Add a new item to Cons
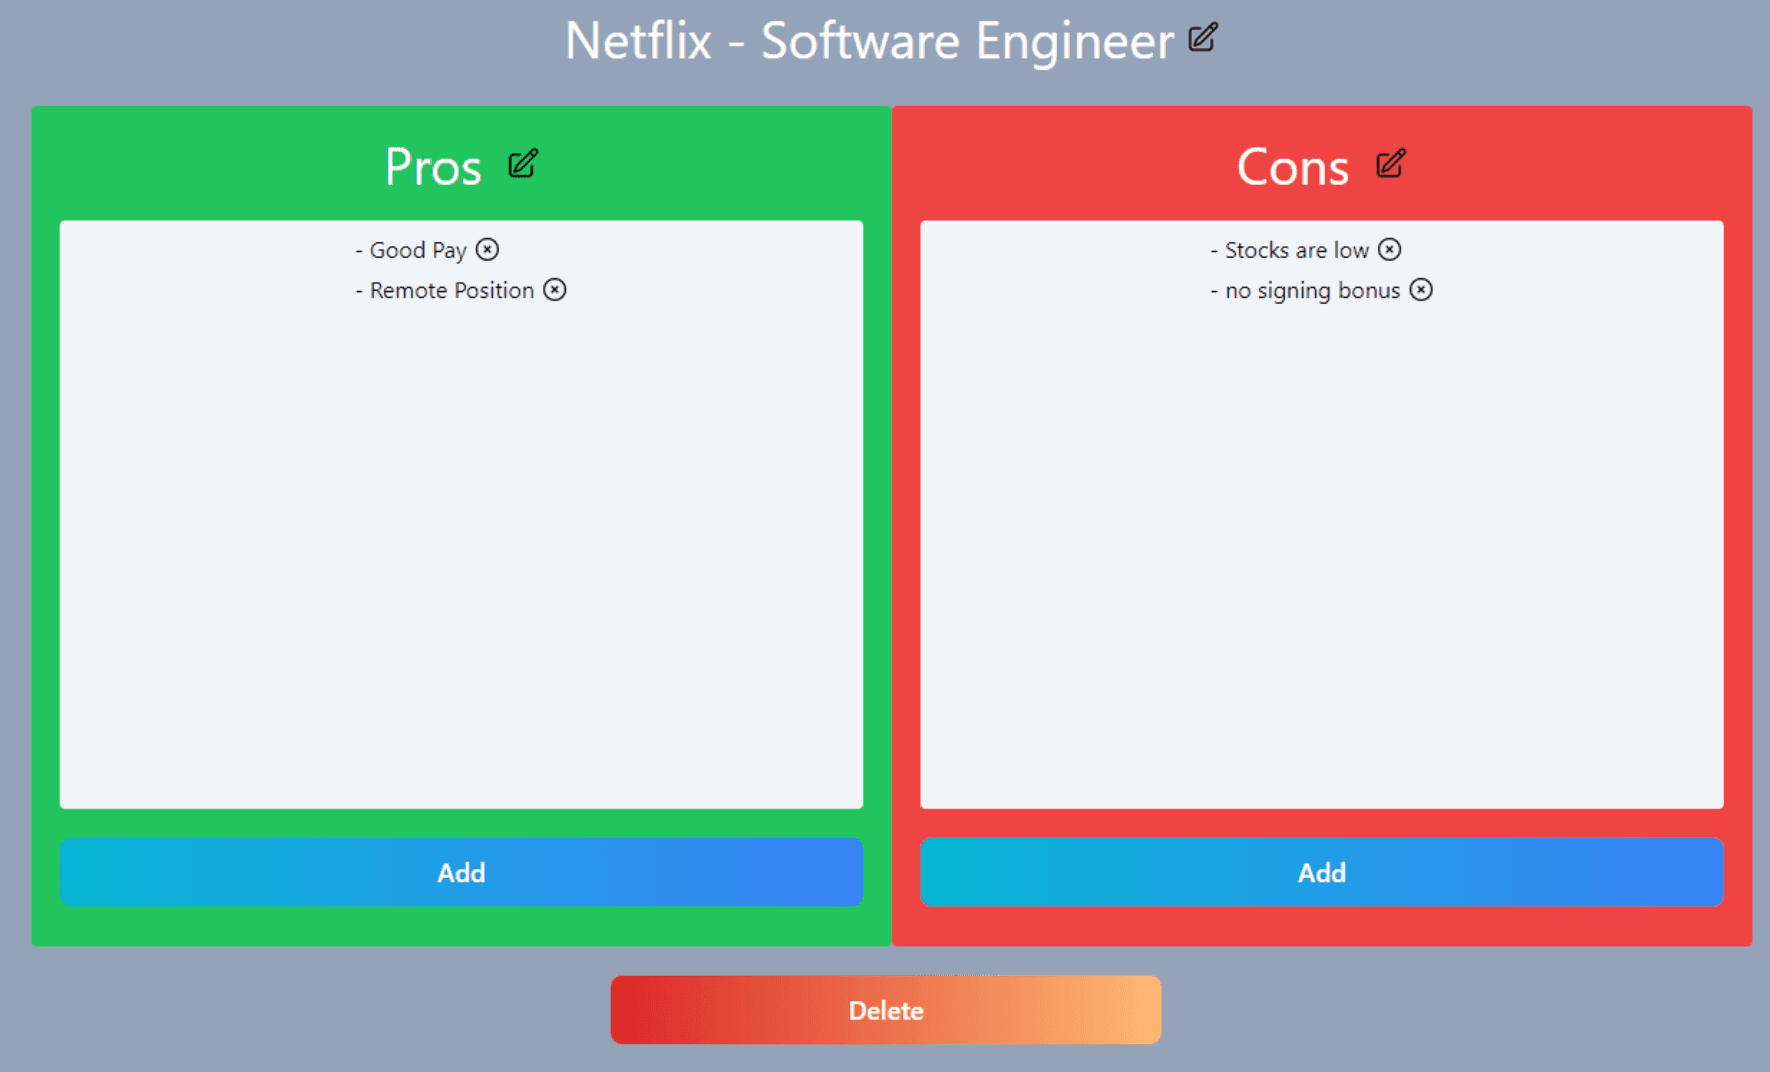 1322,872
